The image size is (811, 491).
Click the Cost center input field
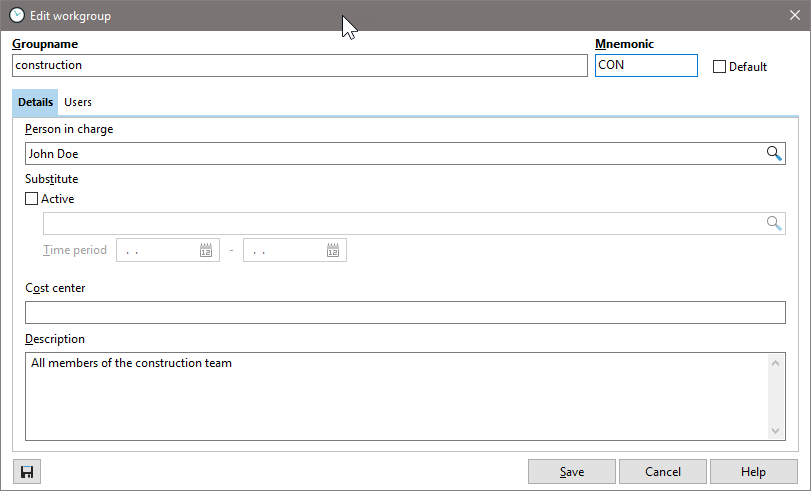[405, 312]
